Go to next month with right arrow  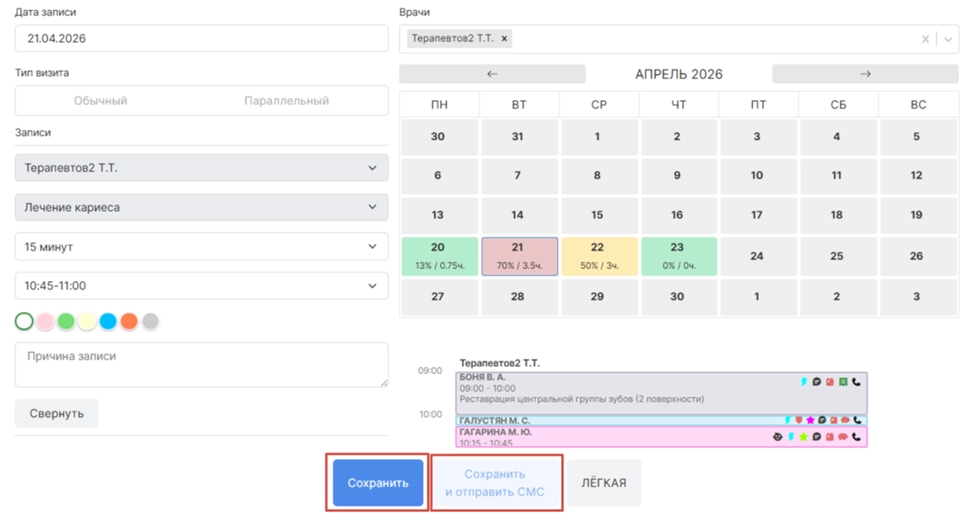(865, 74)
